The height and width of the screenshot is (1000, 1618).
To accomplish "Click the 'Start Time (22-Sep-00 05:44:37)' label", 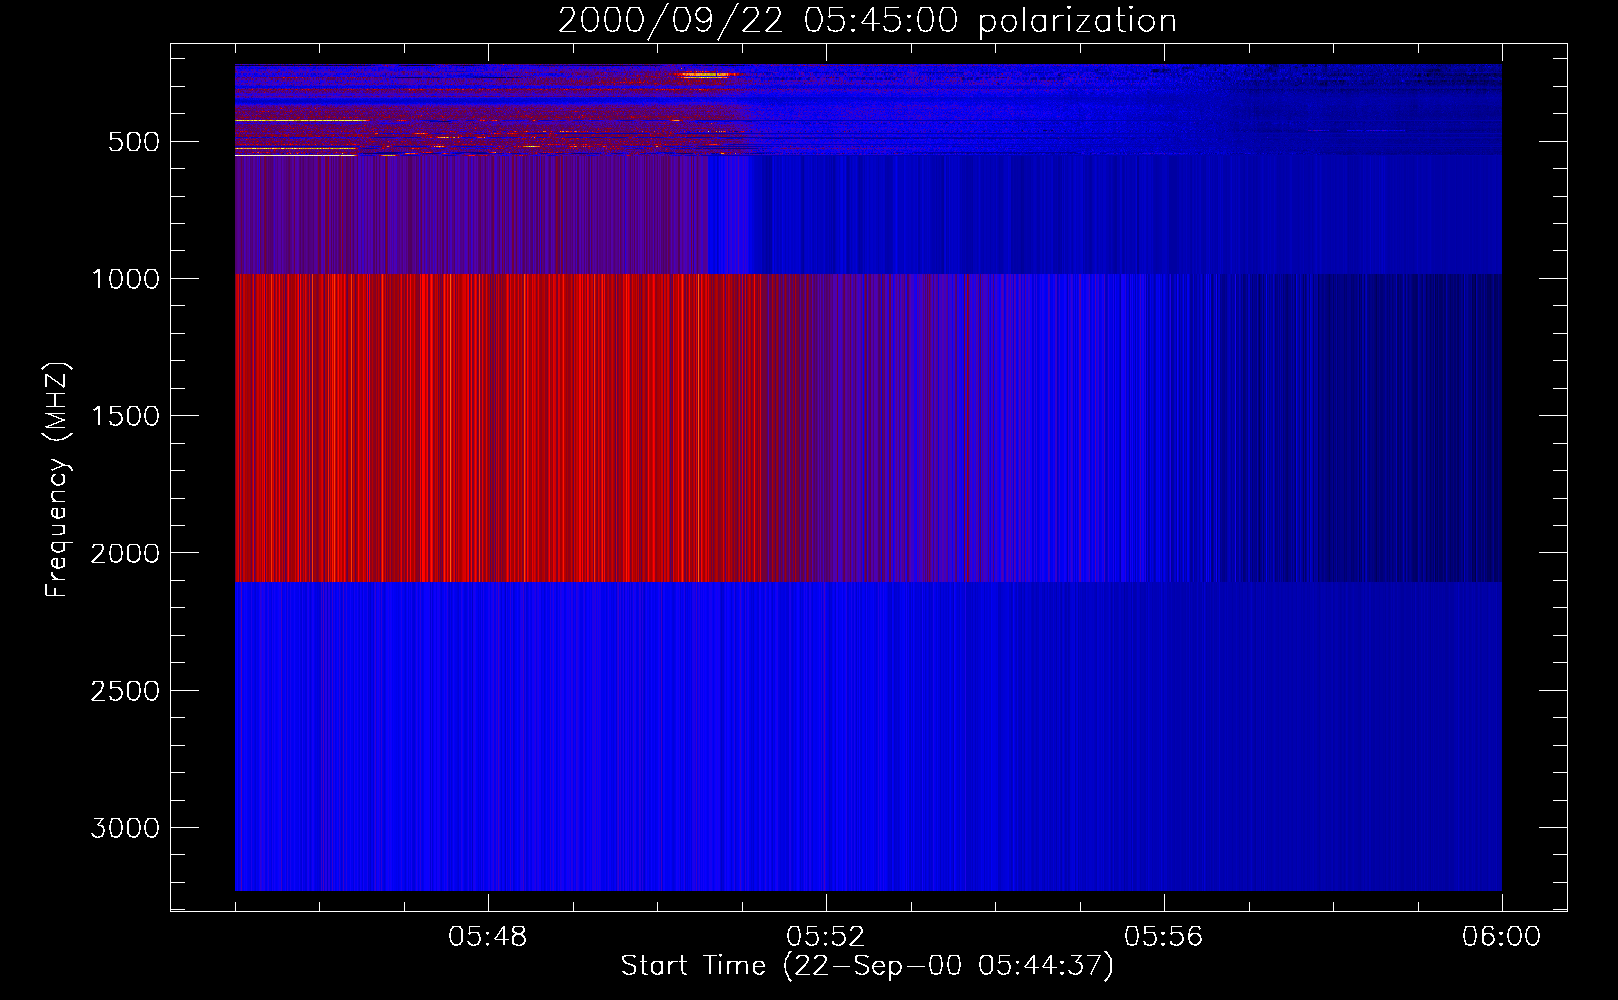I will tap(867, 966).
